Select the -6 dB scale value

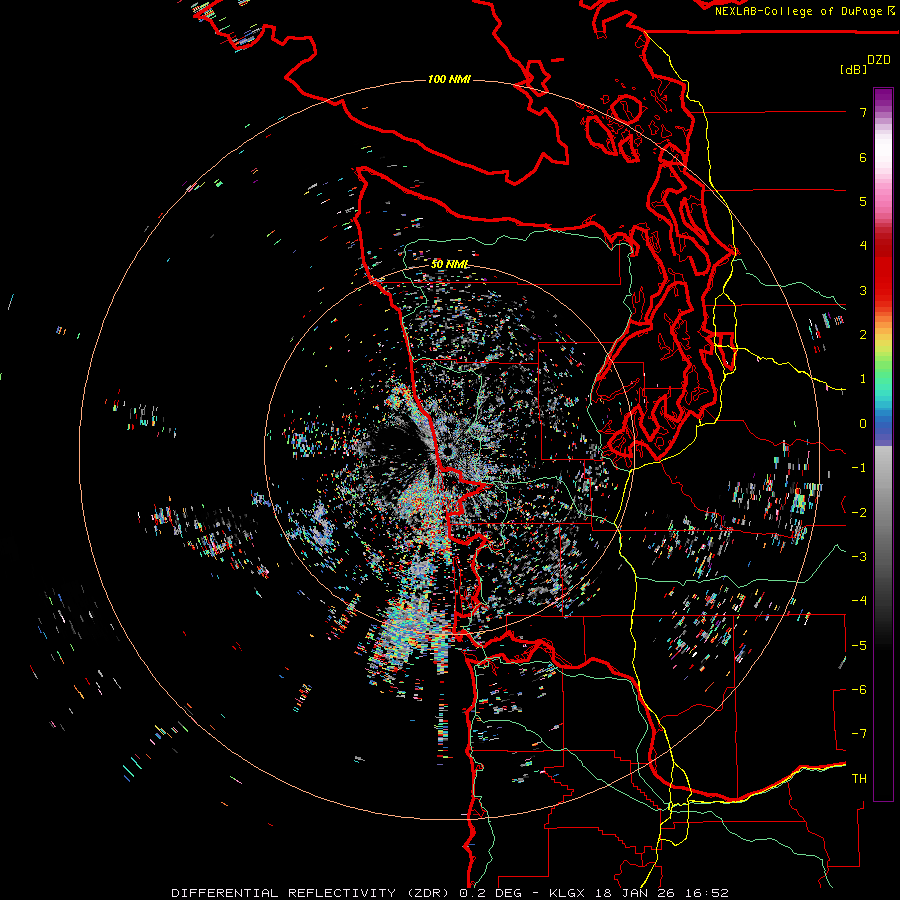click(859, 689)
